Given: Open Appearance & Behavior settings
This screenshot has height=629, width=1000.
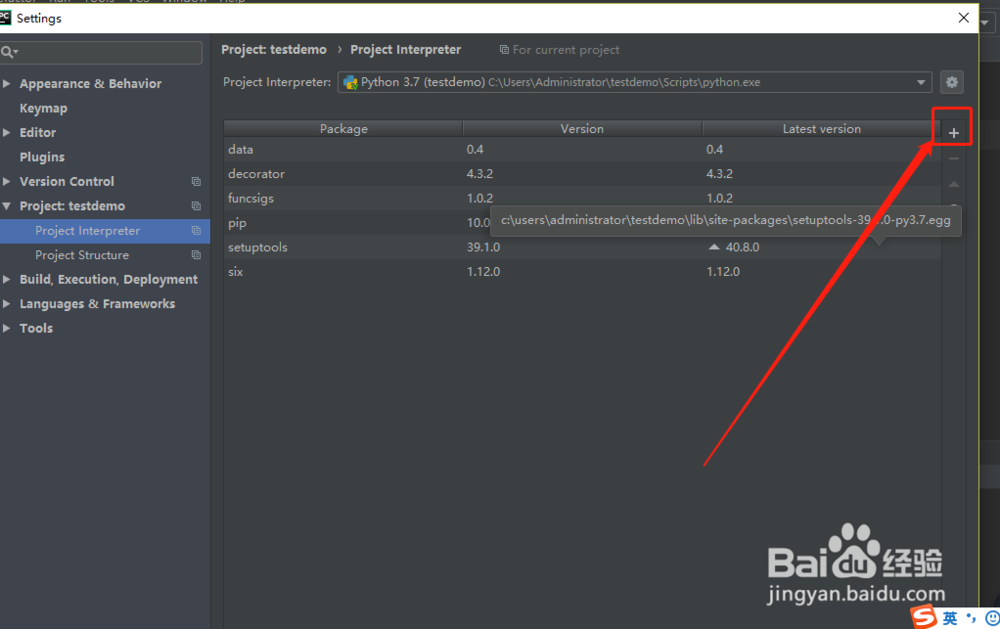Looking at the screenshot, I should [91, 84].
